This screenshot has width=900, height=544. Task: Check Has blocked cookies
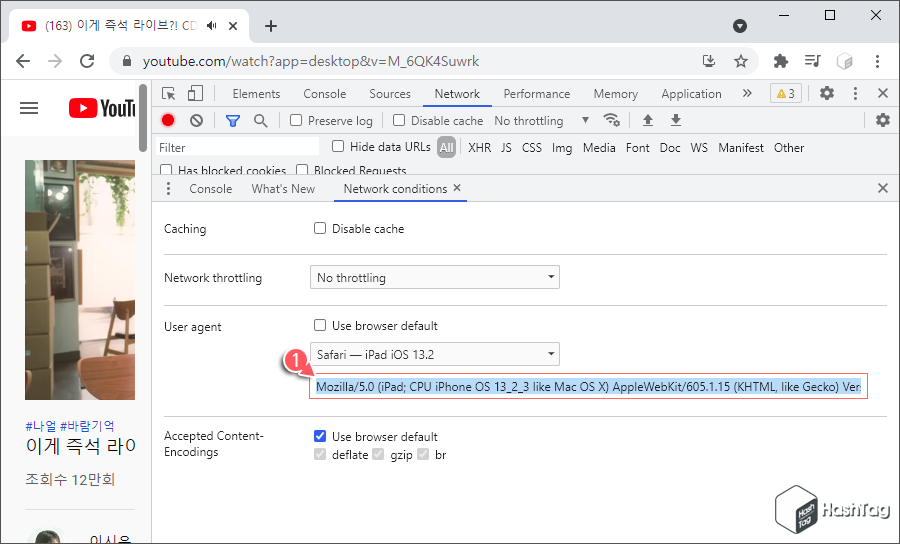[166, 170]
